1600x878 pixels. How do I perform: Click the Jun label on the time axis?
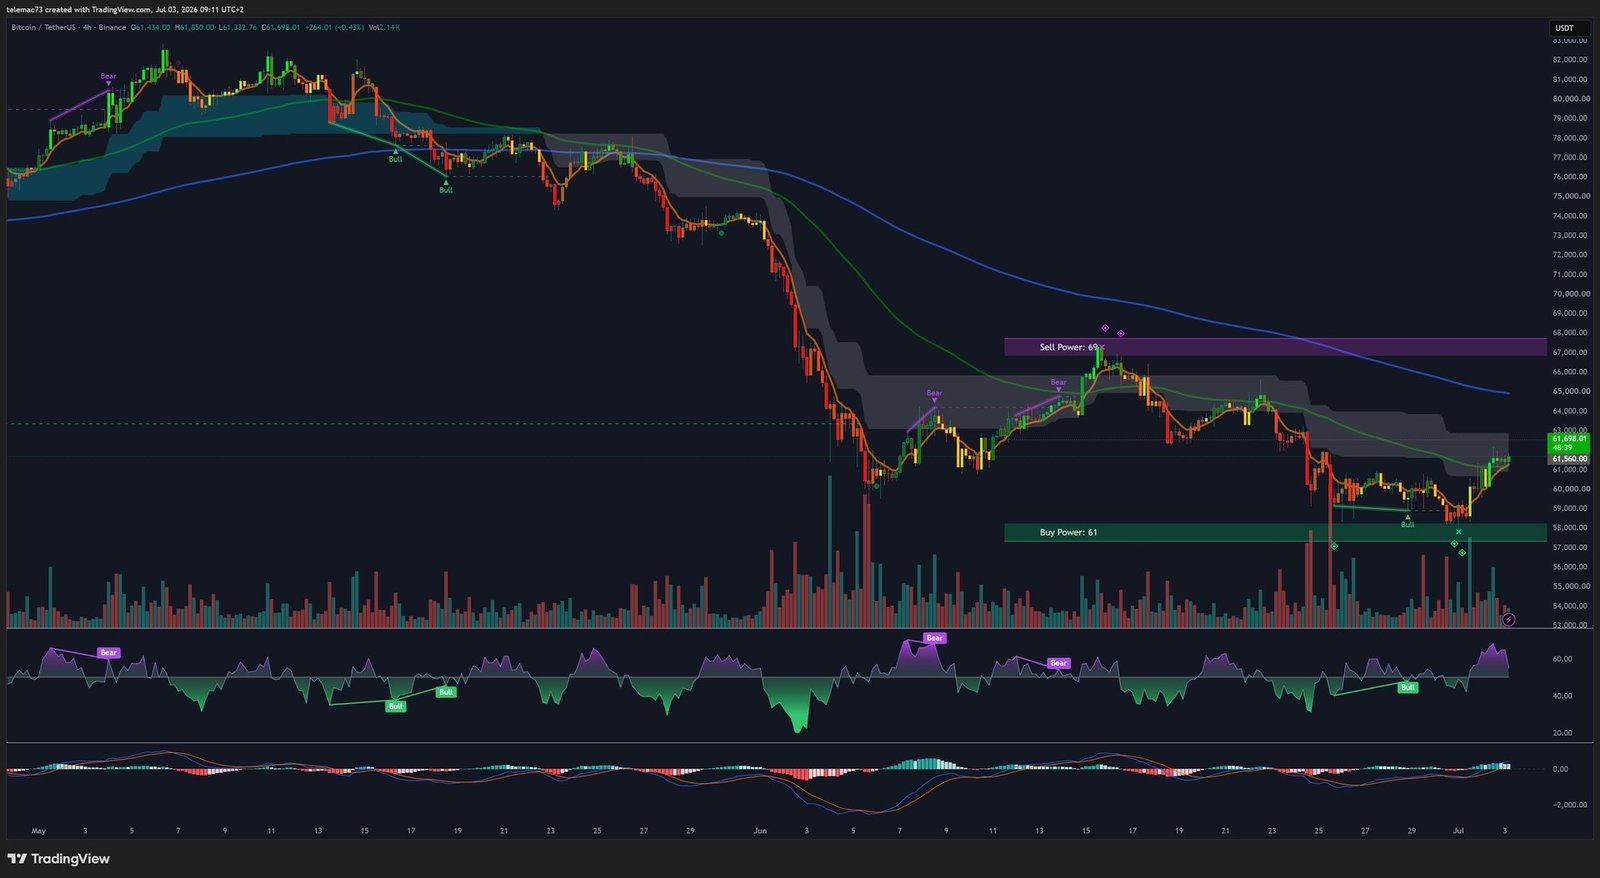tap(760, 830)
